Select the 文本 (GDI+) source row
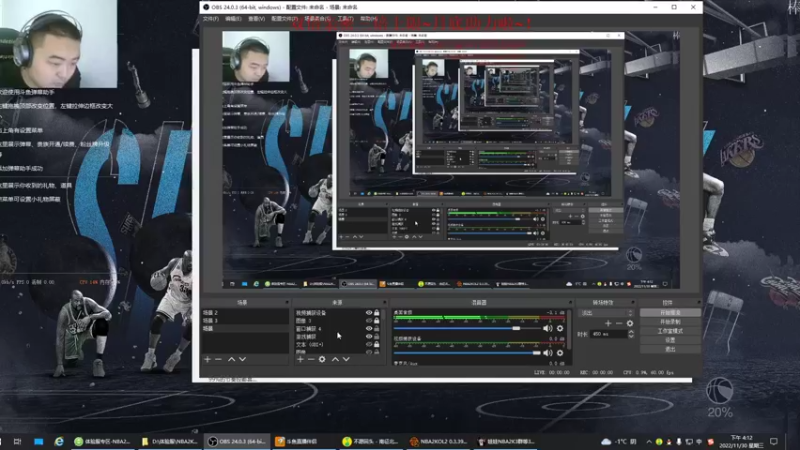The image size is (800, 450). pyautogui.click(x=329, y=344)
